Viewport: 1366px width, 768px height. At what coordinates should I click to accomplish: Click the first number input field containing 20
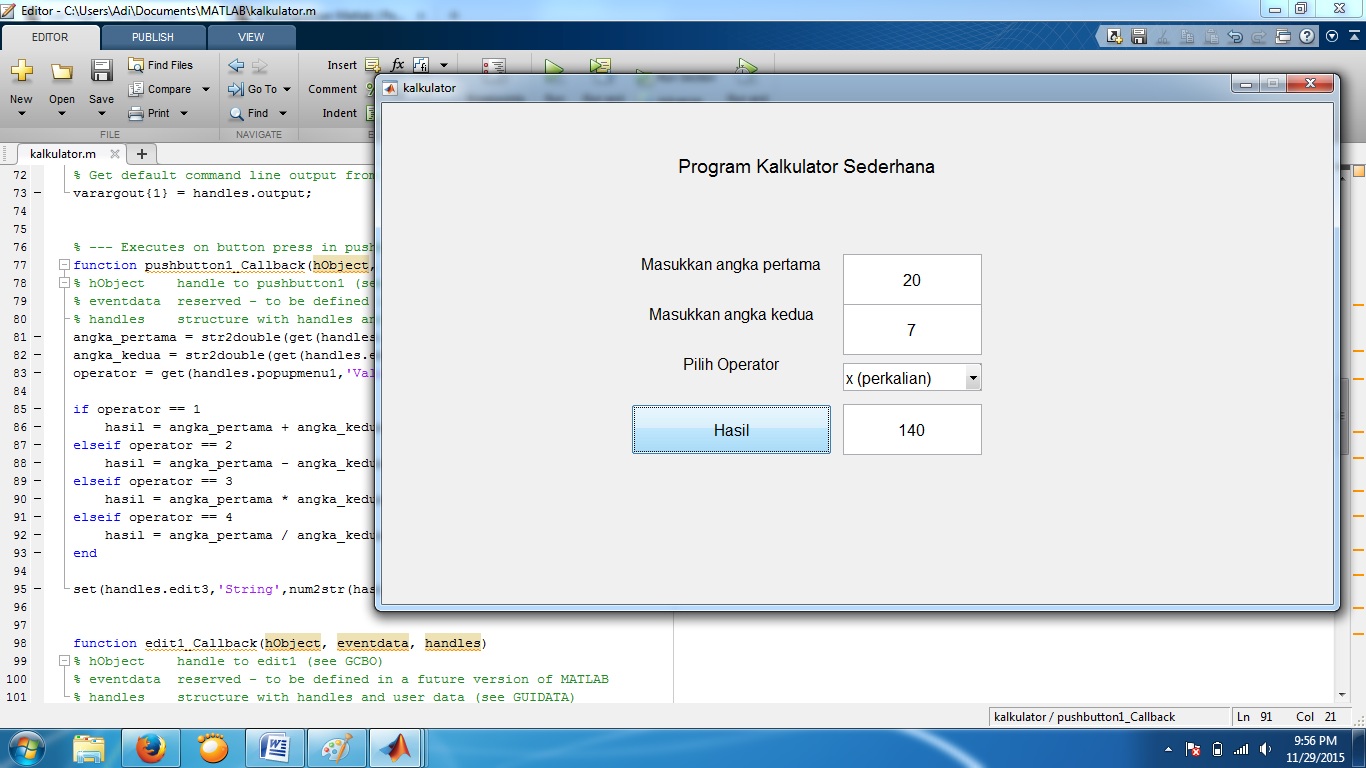[911, 280]
